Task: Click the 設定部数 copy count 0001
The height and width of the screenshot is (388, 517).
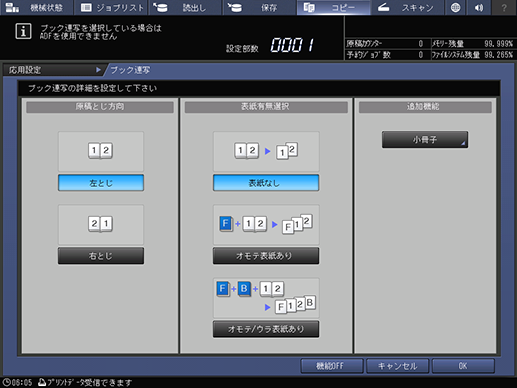Action: click(x=292, y=45)
